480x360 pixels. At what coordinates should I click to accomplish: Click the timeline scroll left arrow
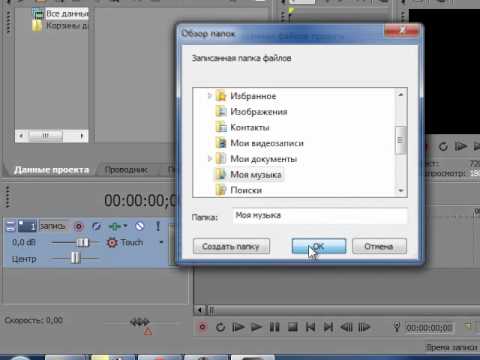click(200, 310)
